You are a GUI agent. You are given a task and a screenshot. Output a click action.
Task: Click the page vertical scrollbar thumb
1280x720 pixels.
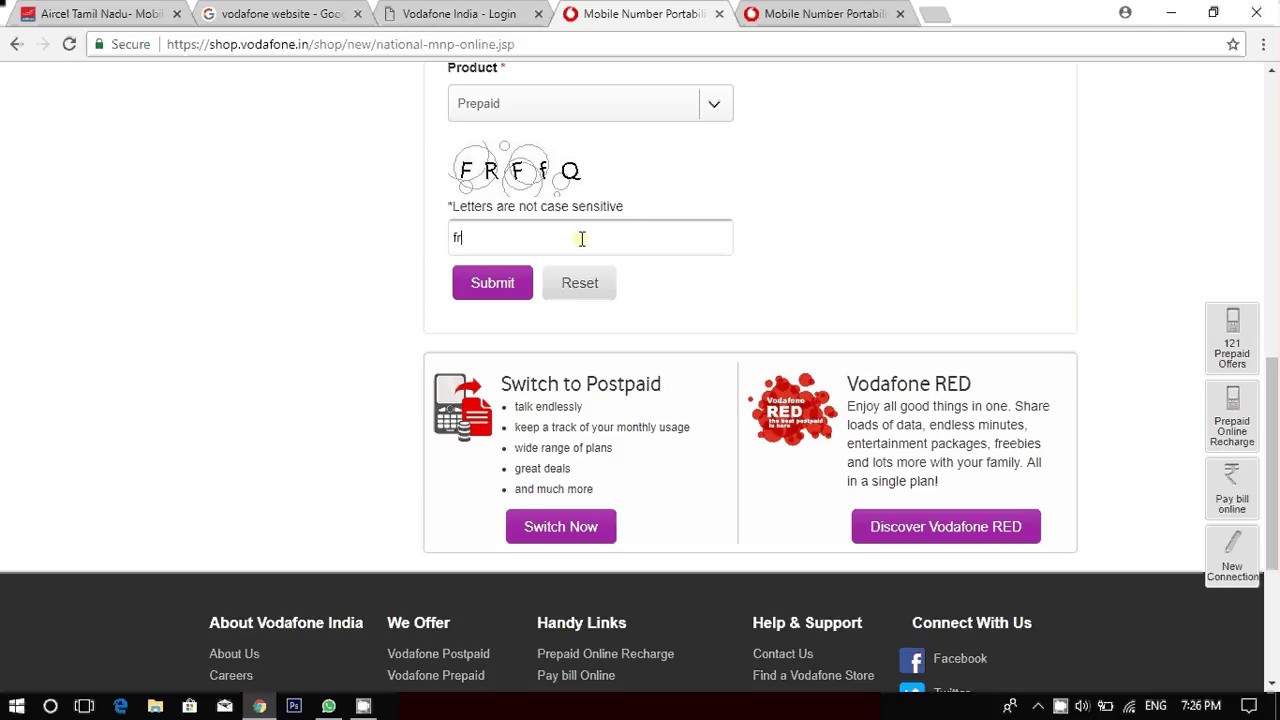tap(1272, 464)
